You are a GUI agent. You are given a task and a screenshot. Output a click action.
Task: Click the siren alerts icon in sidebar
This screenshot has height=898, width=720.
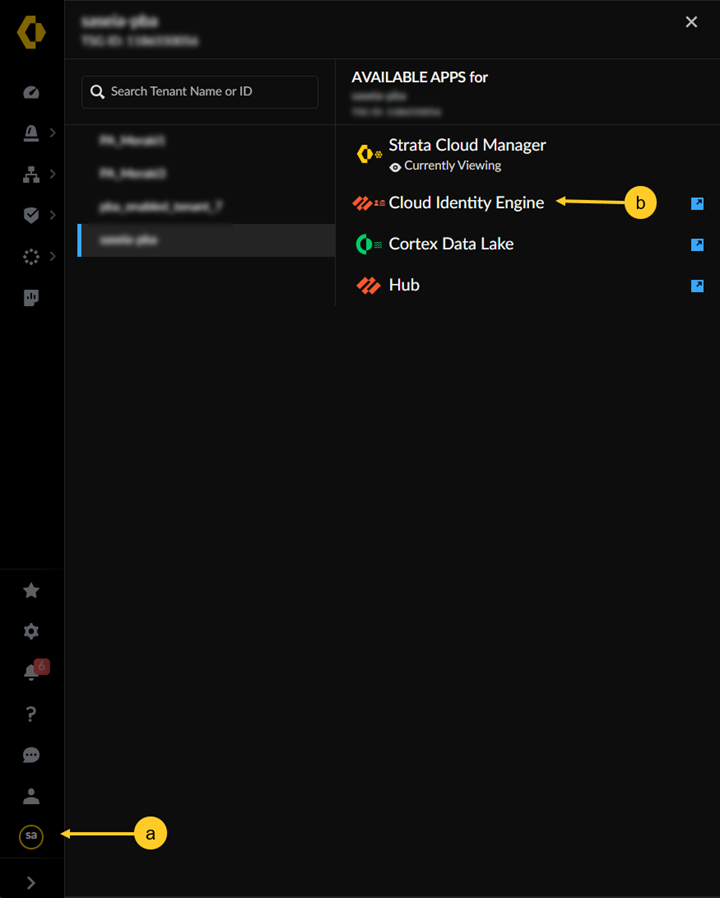coord(31,133)
